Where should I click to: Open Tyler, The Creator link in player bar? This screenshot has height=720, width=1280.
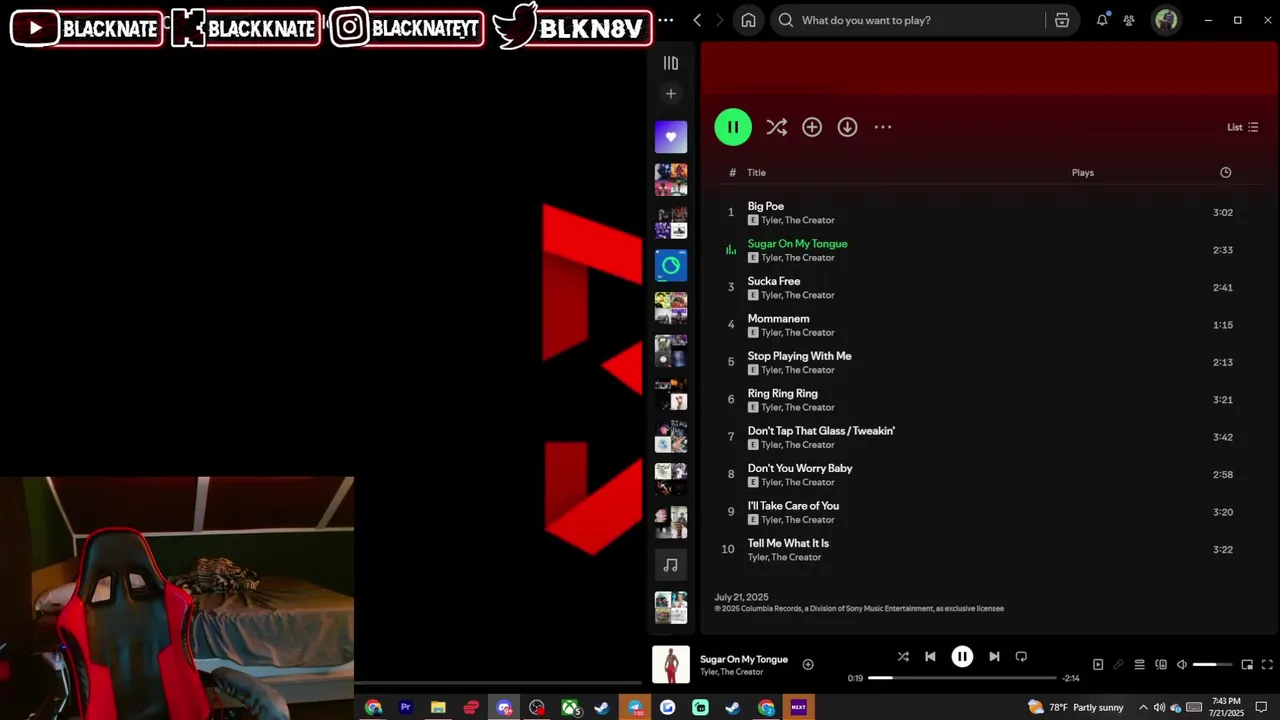[731, 672]
